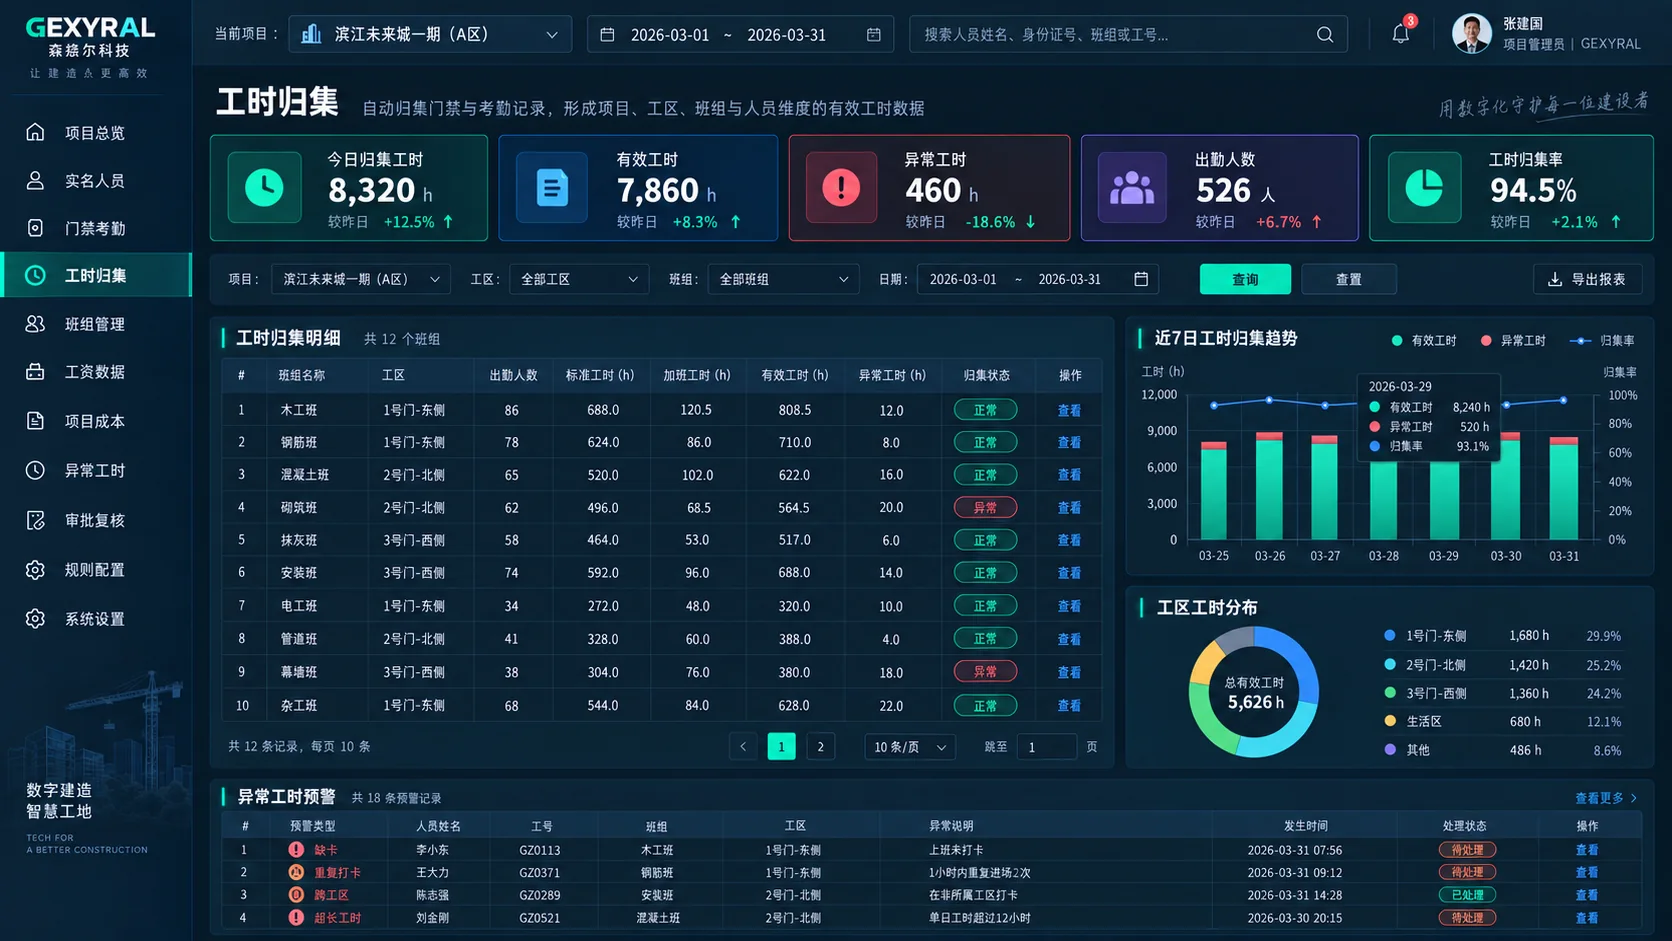Screen dimensions: 1672x941
Task: Toggle 归集率 legend in trend chart
Action: click(1602, 341)
